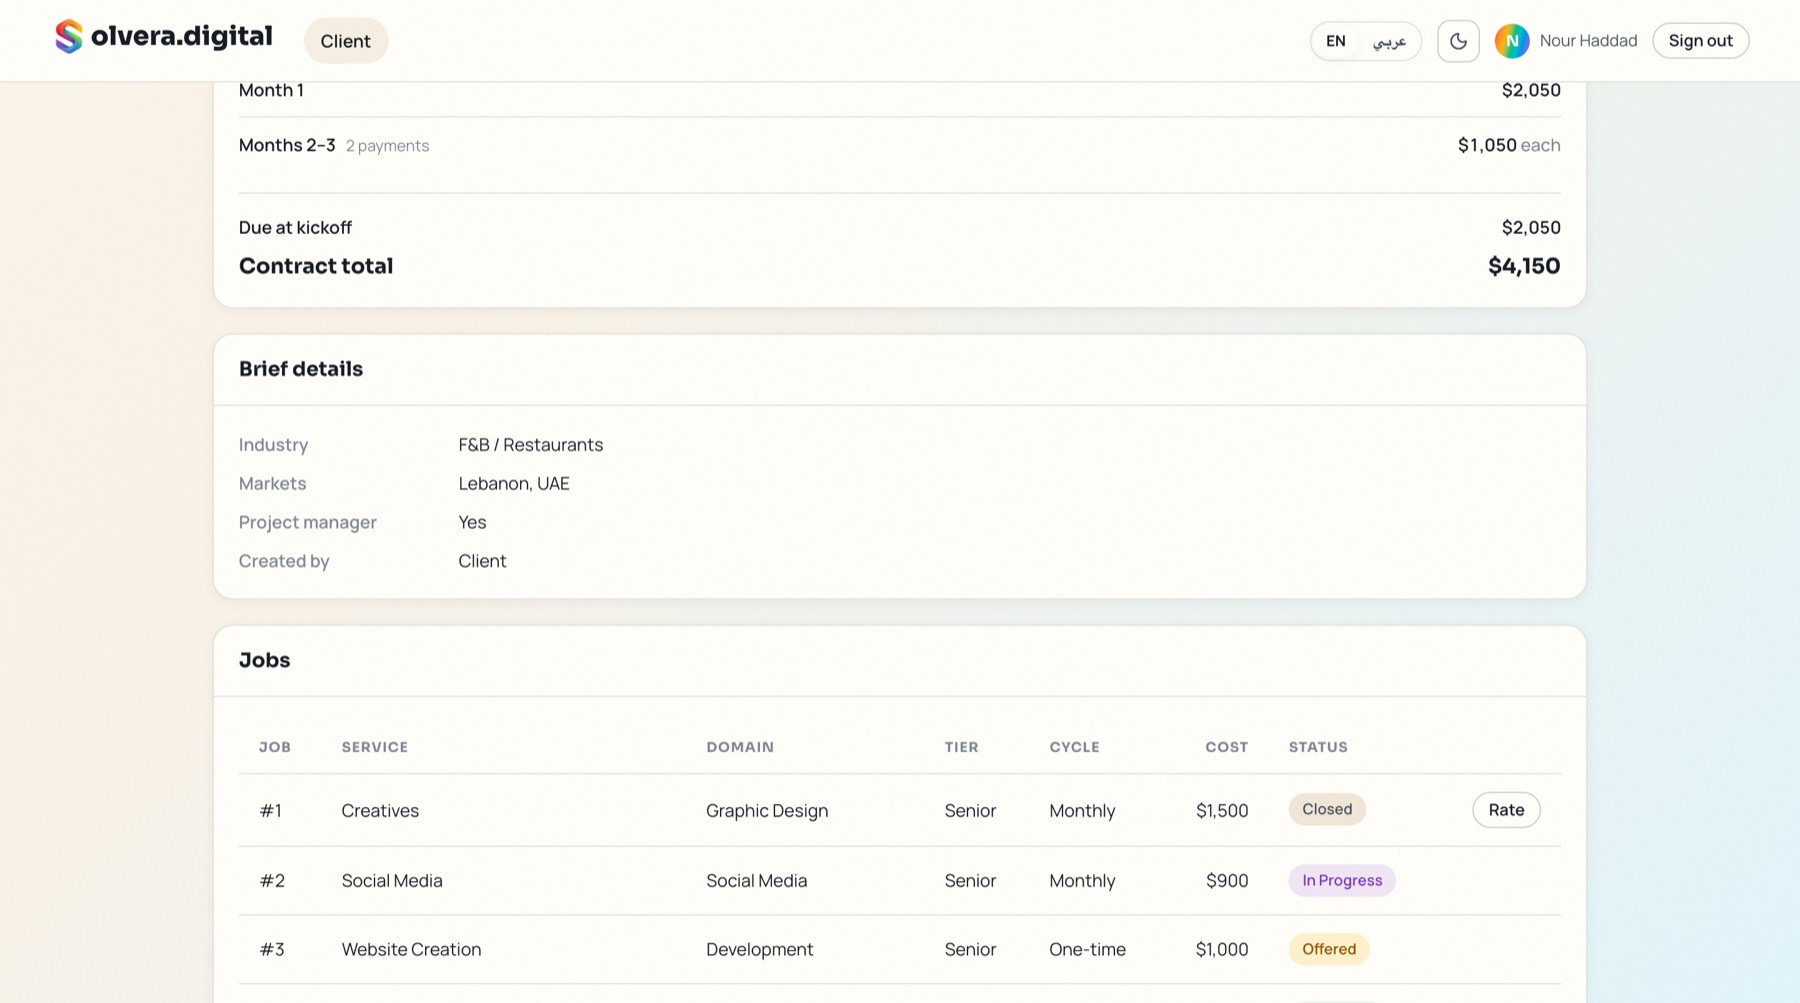1800x1003 pixels.
Task: Click the COST column header
Action: pyautogui.click(x=1227, y=747)
